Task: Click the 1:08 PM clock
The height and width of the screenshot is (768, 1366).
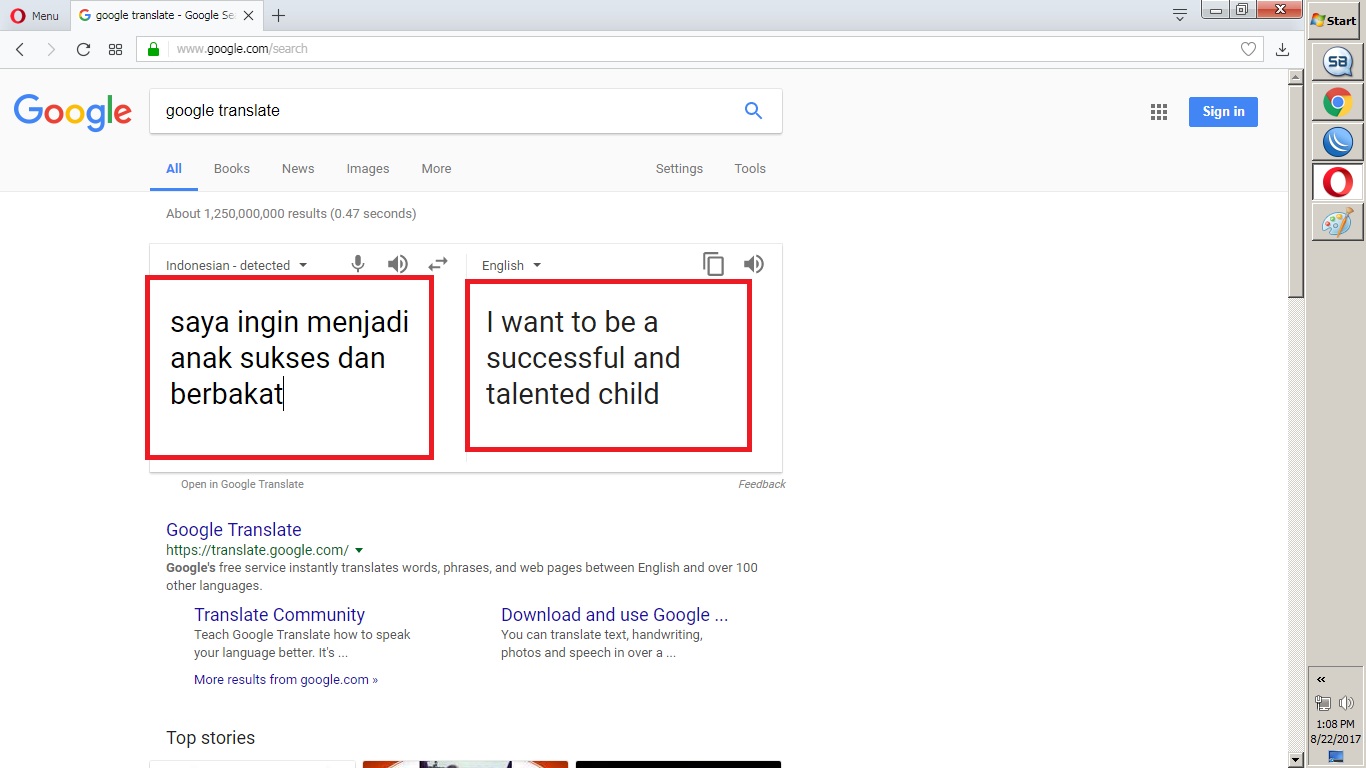Action: (x=1335, y=724)
